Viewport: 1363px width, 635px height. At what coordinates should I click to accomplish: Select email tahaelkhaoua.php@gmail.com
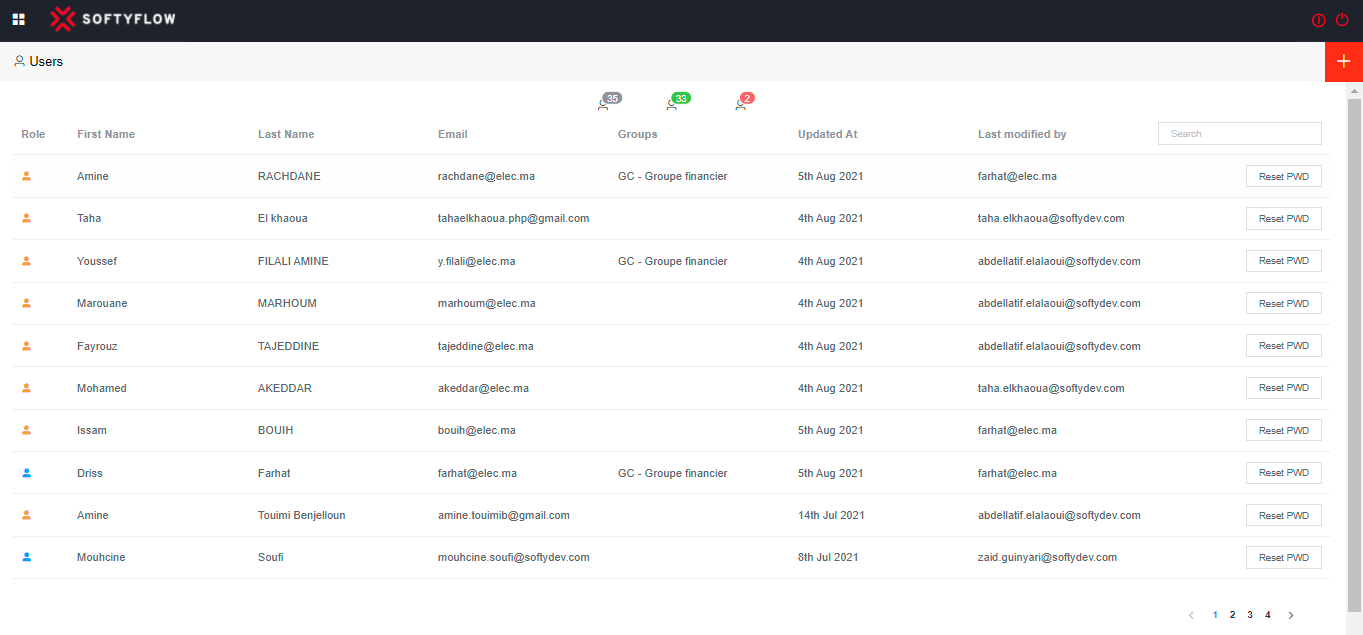(x=514, y=218)
